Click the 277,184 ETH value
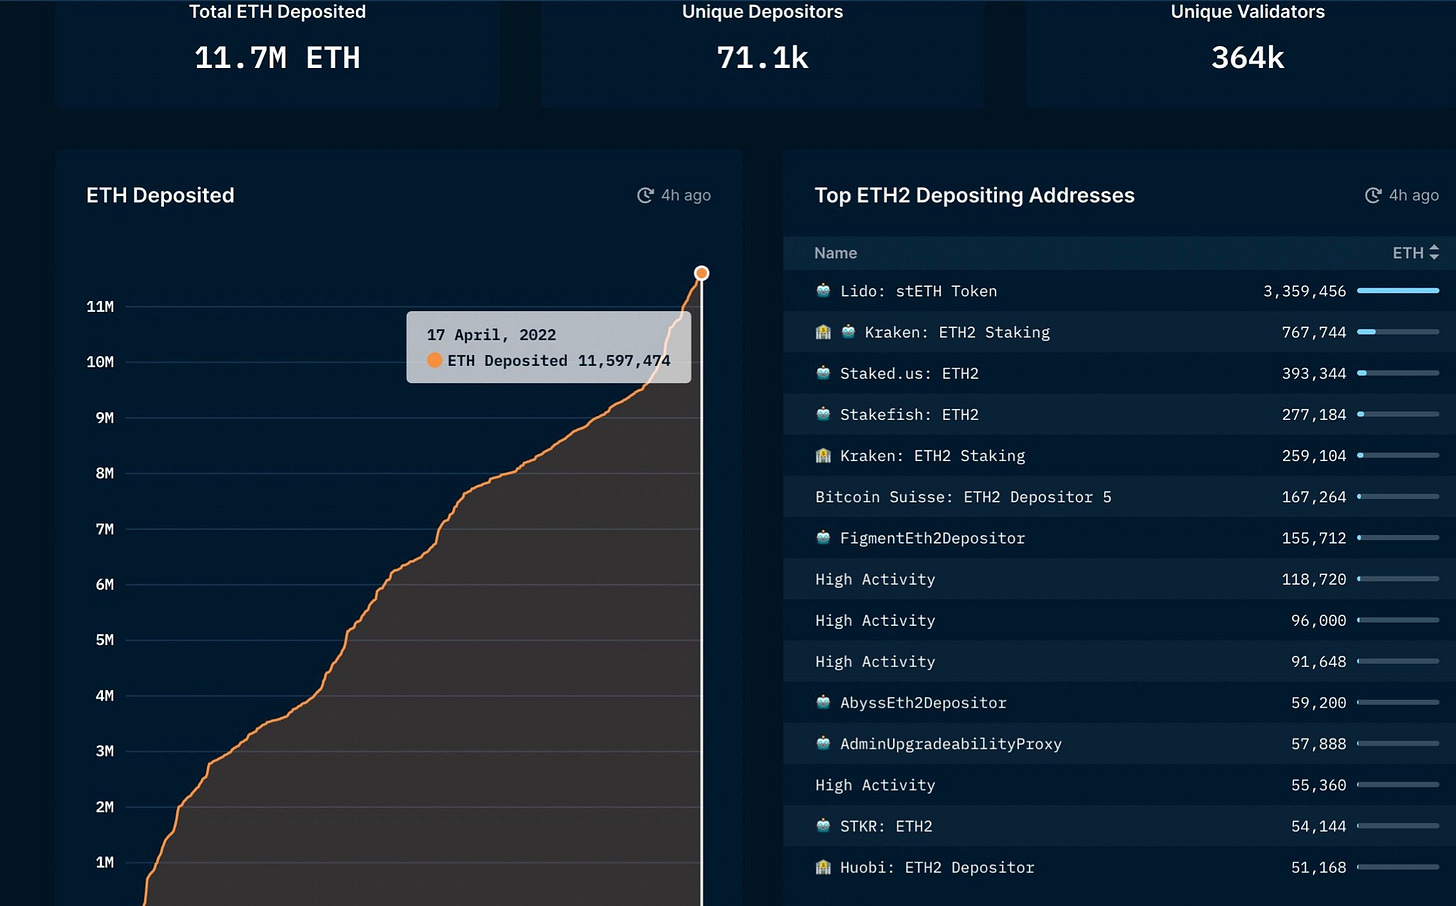The image size is (1456, 906). click(1314, 414)
